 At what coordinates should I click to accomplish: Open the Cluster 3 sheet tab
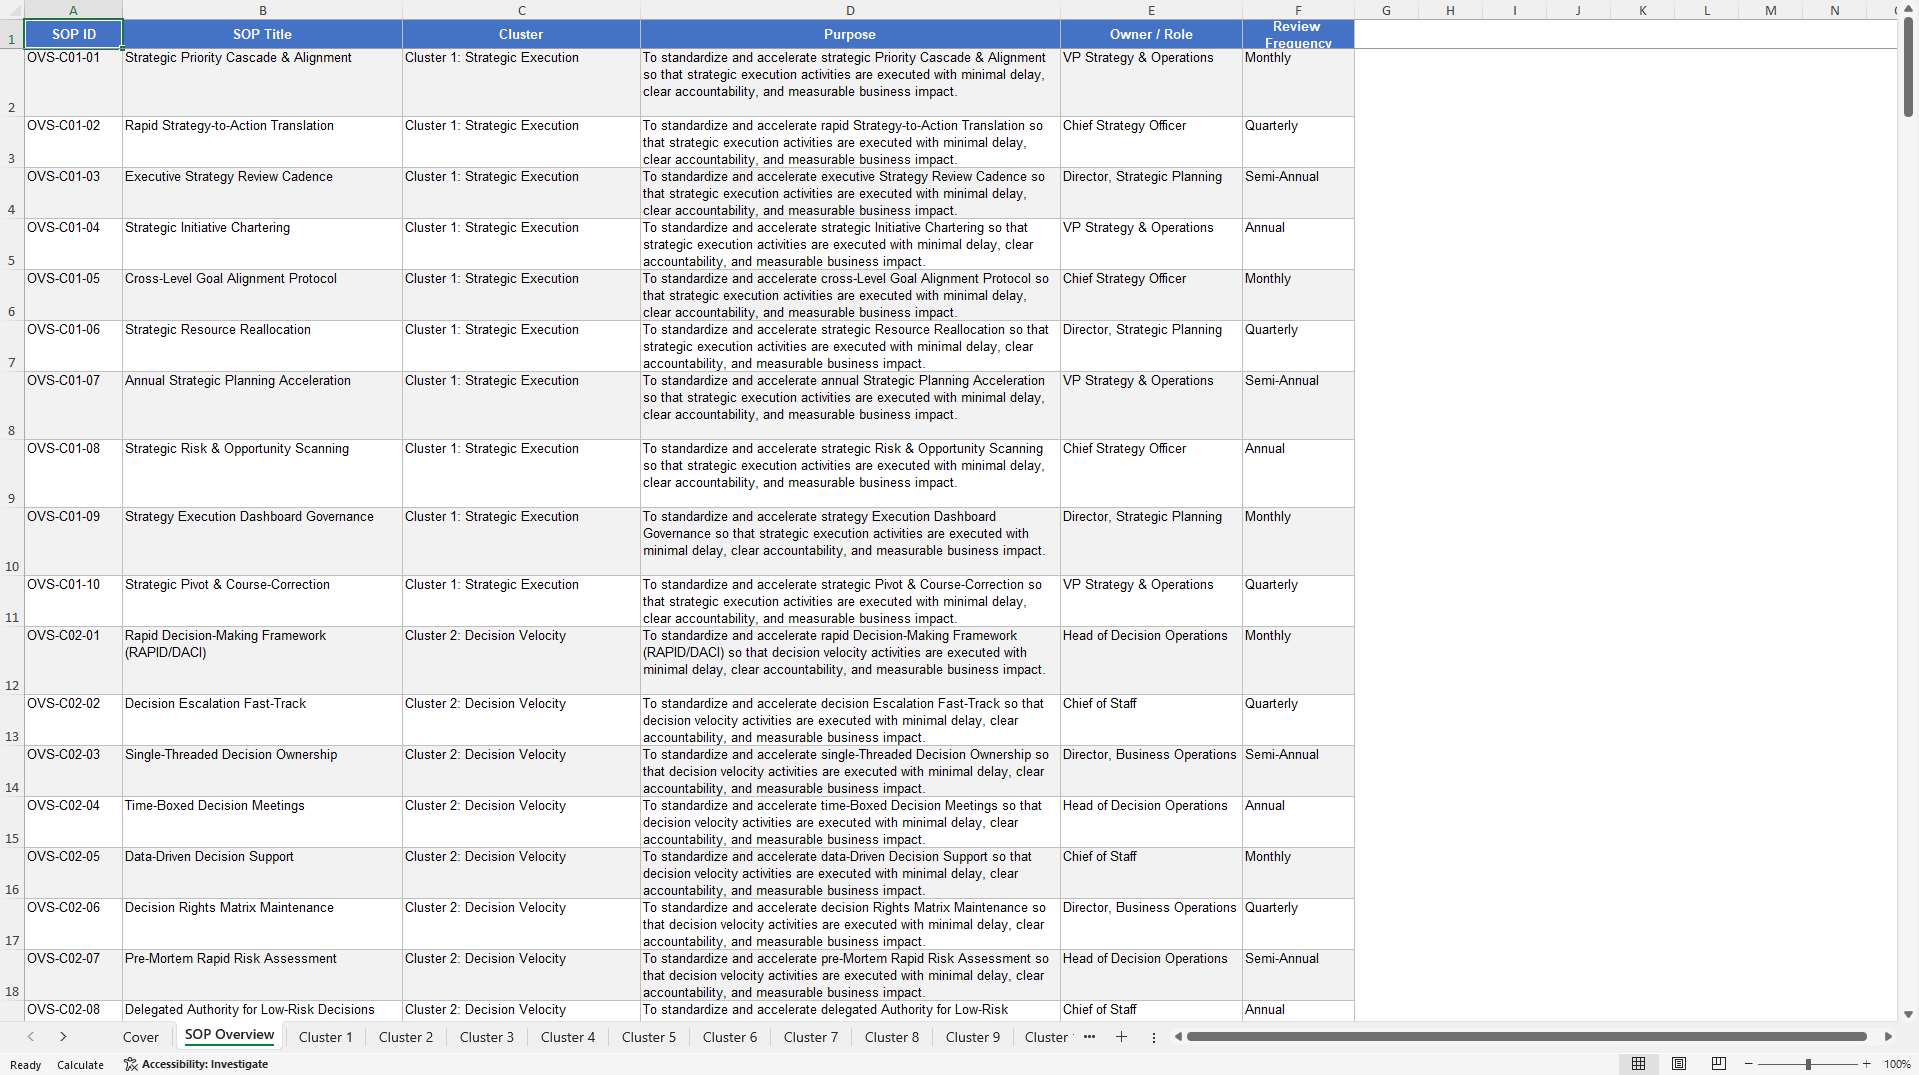click(x=487, y=1037)
